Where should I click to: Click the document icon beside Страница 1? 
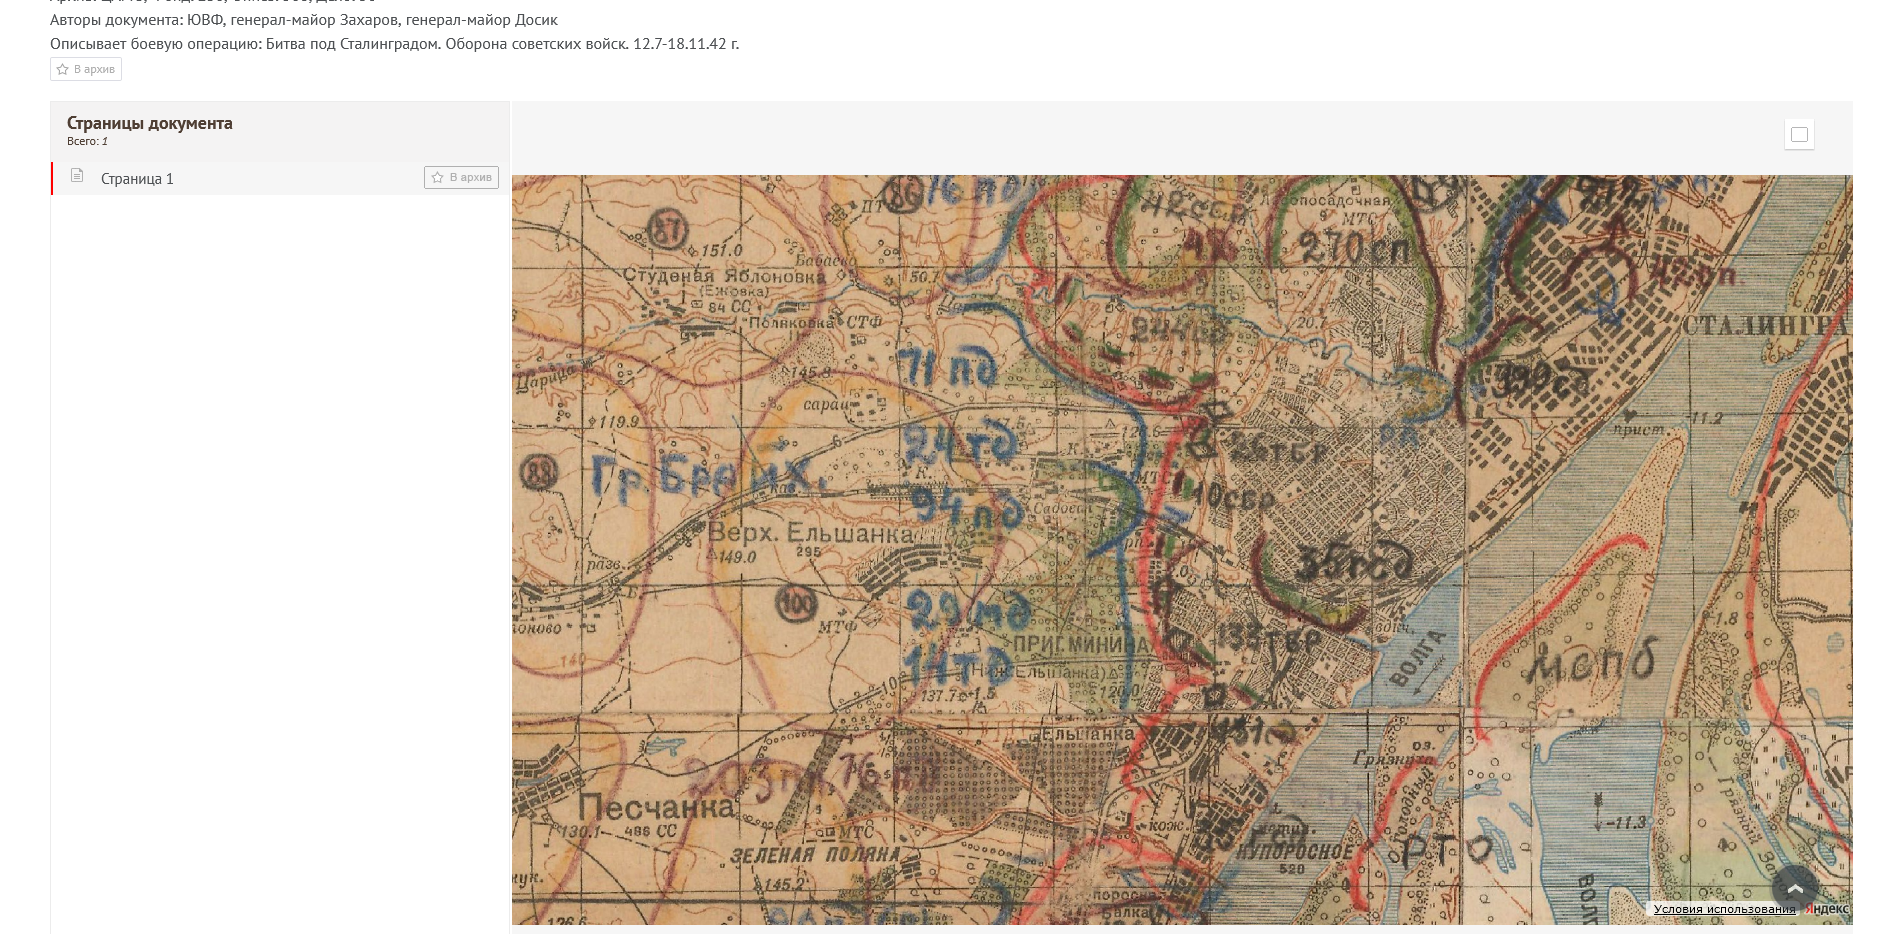(x=77, y=177)
